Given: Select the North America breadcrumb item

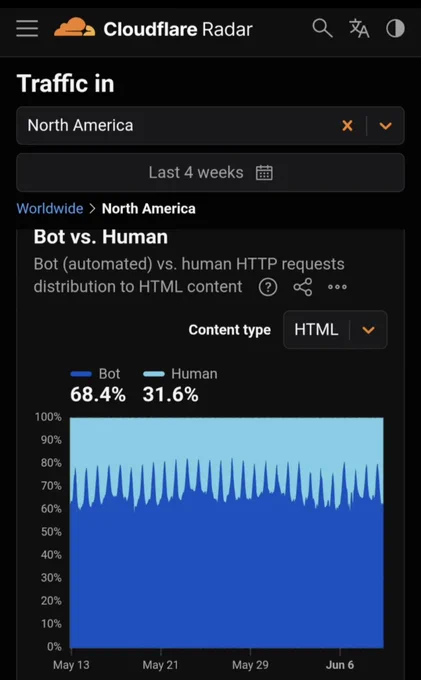Looking at the screenshot, I should coord(149,209).
